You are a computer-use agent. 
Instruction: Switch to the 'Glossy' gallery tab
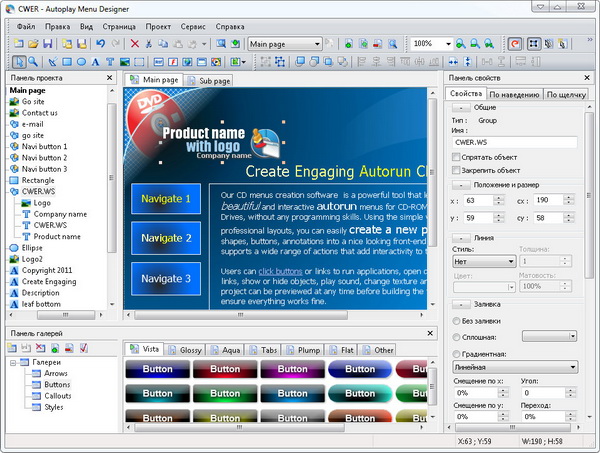185,350
